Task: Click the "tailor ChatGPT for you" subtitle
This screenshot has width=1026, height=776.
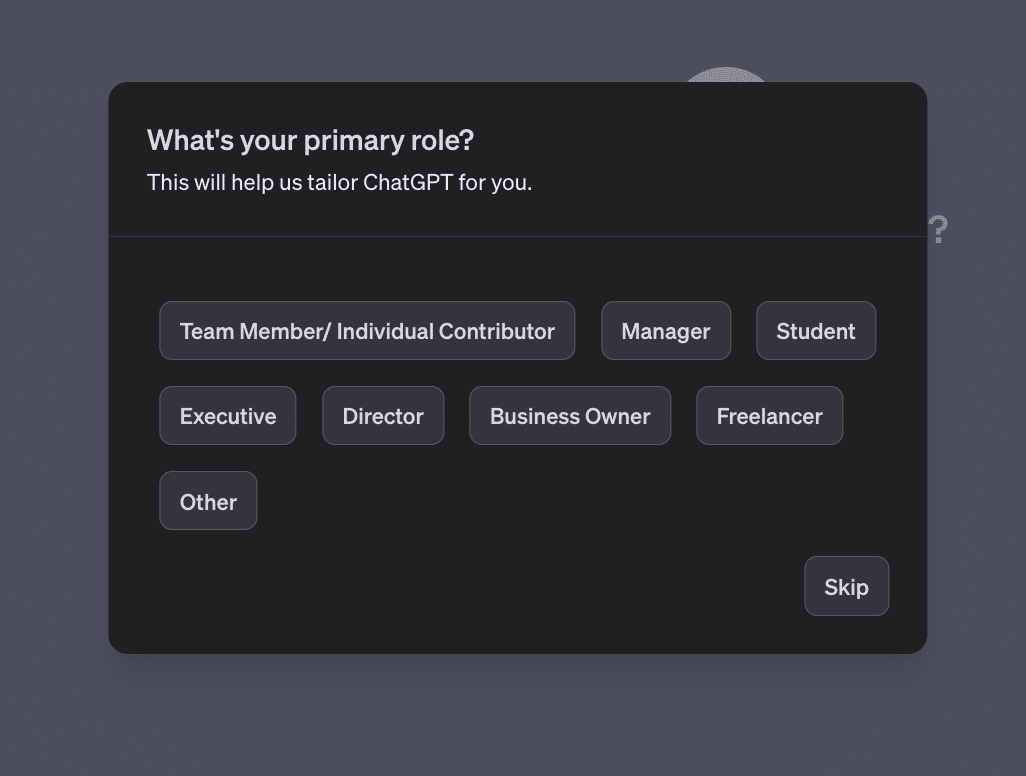Action: pos(339,183)
